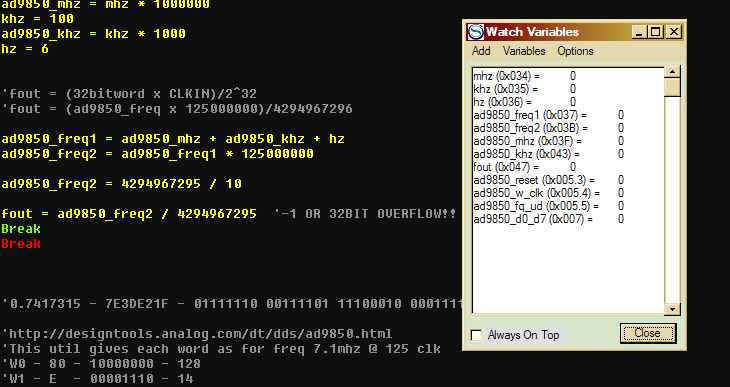Image resolution: width=730 pixels, height=387 pixels.
Task: Click the 'fout = (32bitword x CLKIN)/2^32' comment
Action: (129, 94)
